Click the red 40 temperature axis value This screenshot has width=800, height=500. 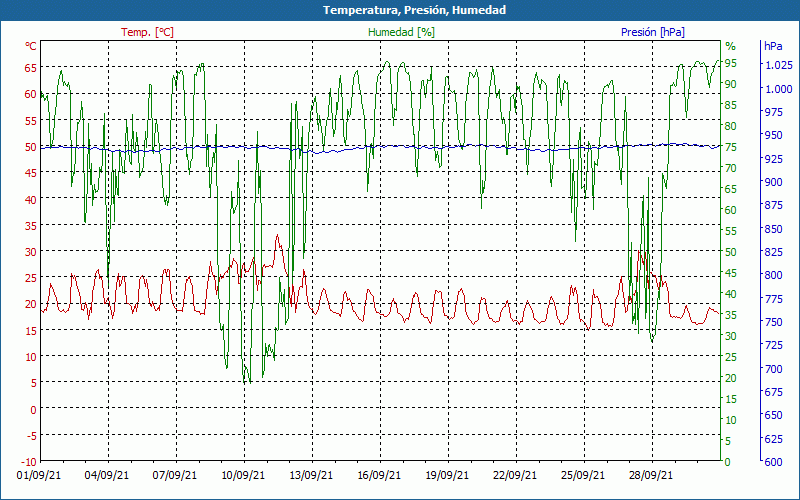pos(31,199)
